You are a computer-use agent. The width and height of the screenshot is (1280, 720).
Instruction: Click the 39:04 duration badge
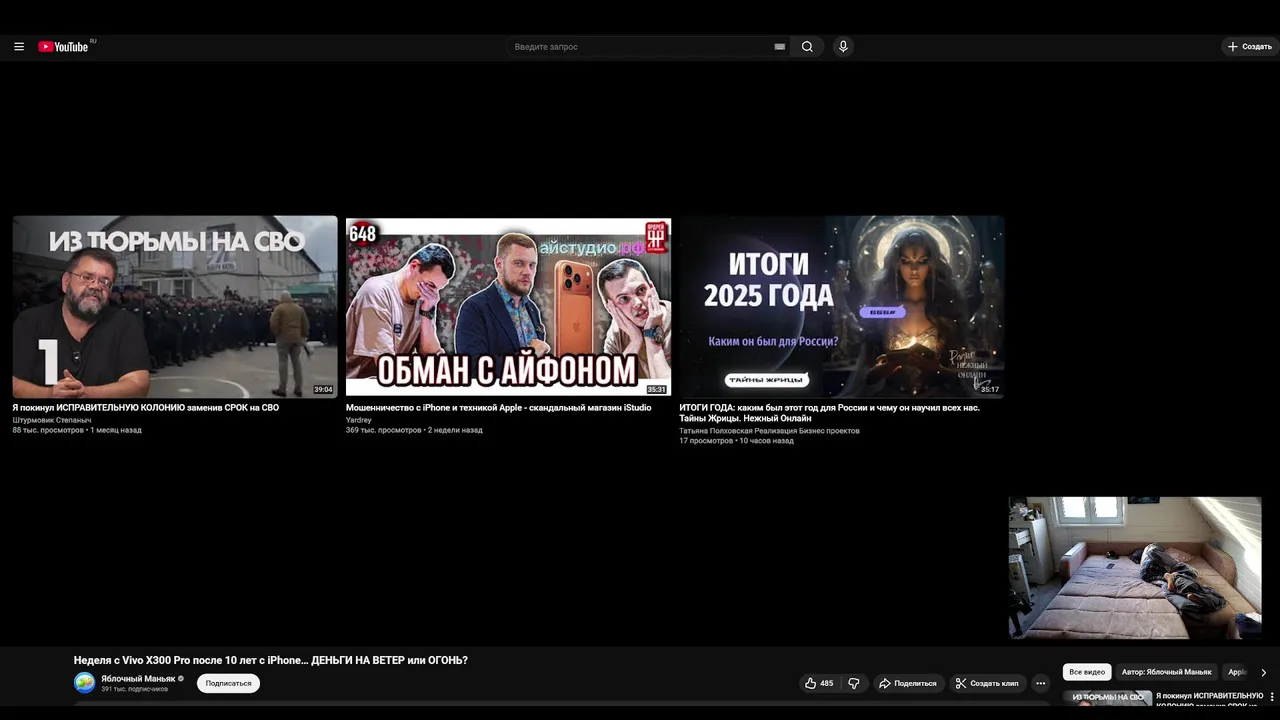pyautogui.click(x=323, y=390)
